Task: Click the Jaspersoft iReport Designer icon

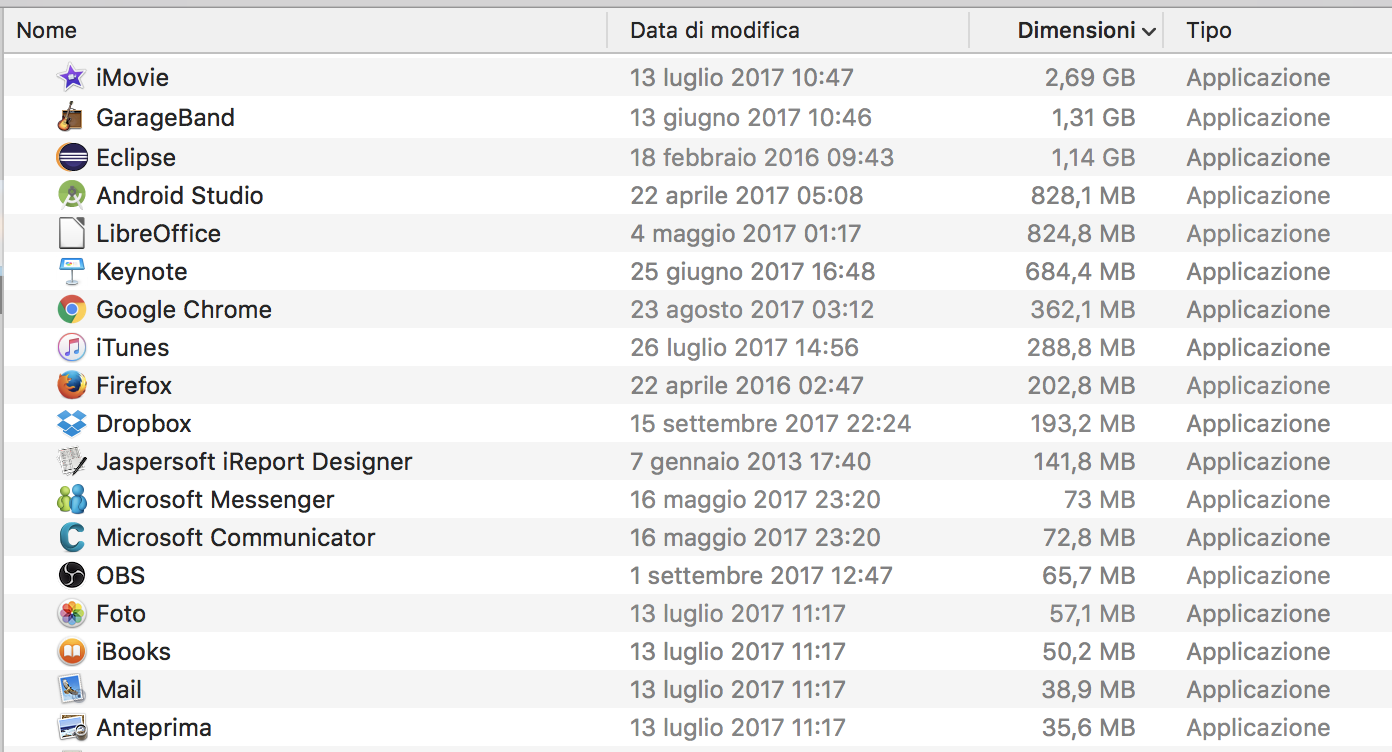Action: coord(71,461)
